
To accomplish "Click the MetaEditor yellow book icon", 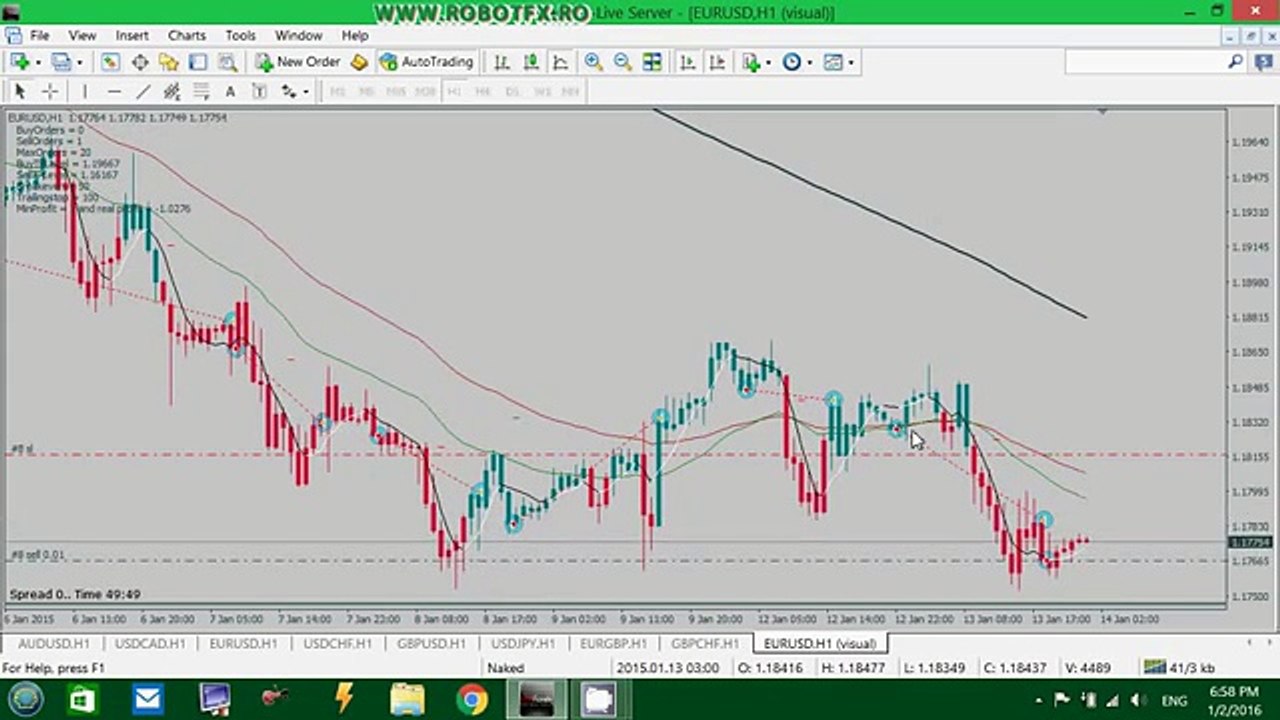I will coord(359,62).
